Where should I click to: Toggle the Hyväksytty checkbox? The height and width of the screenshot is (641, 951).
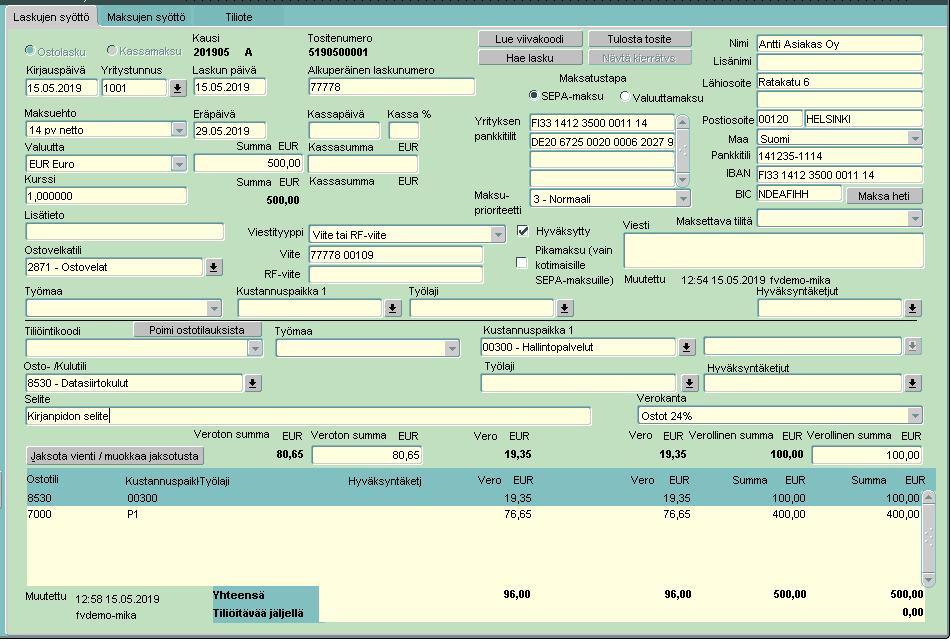(x=522, y=231)
